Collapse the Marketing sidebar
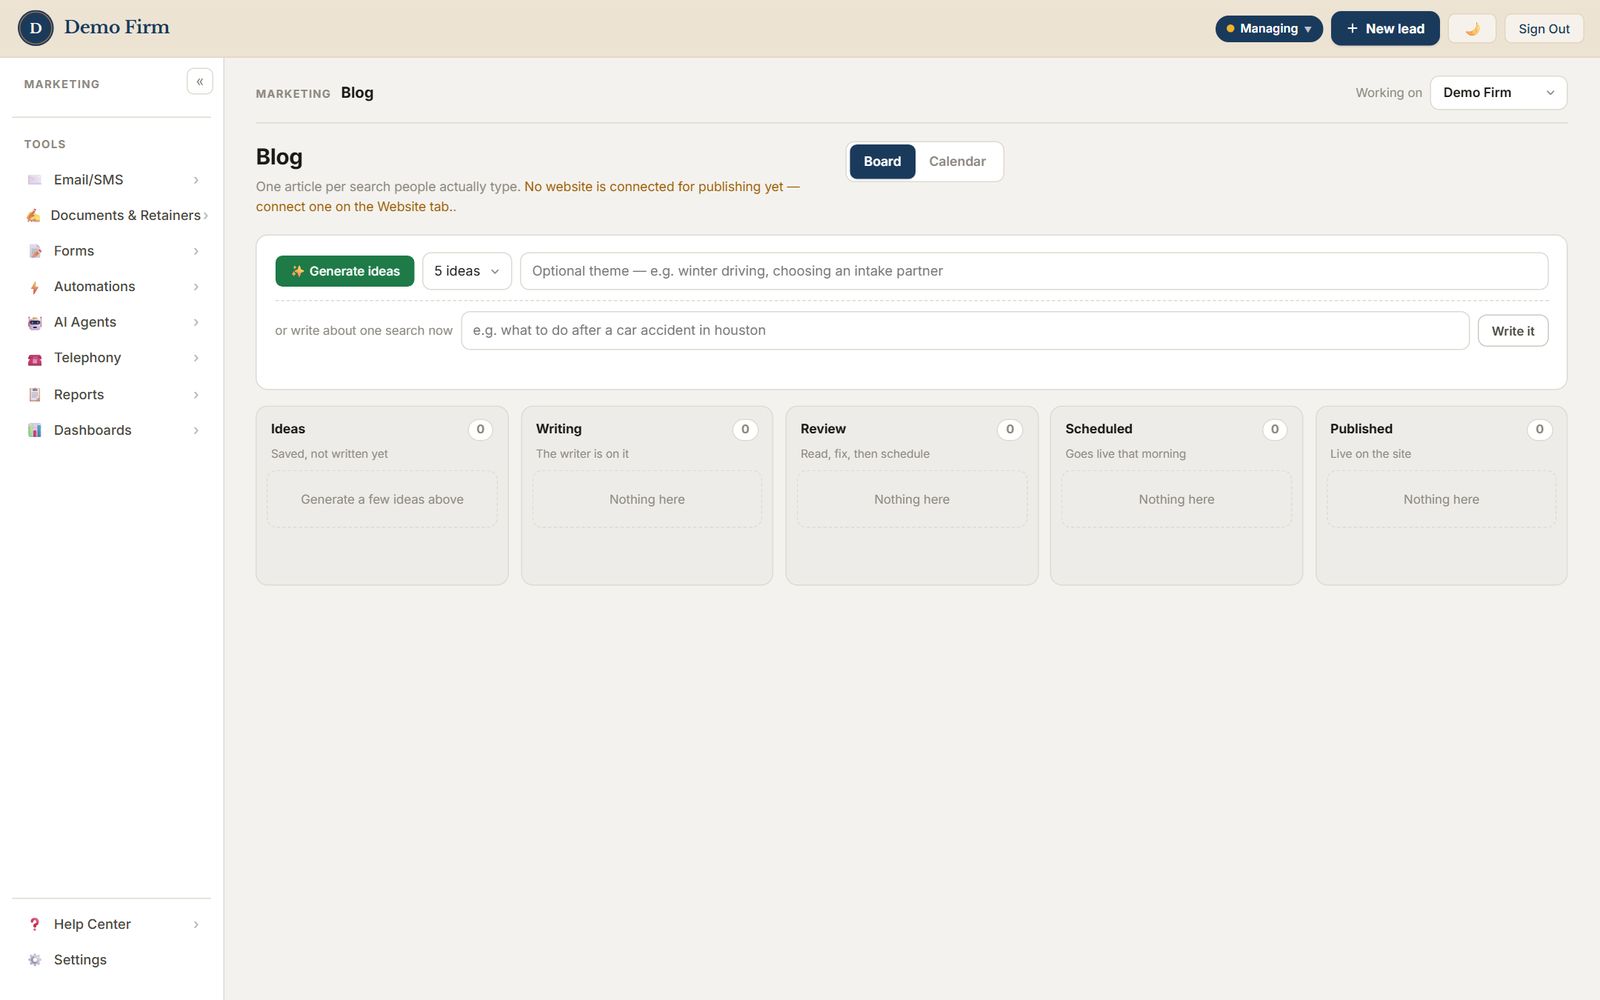This screenshot has height=1000, width=1600. [200, 82]
